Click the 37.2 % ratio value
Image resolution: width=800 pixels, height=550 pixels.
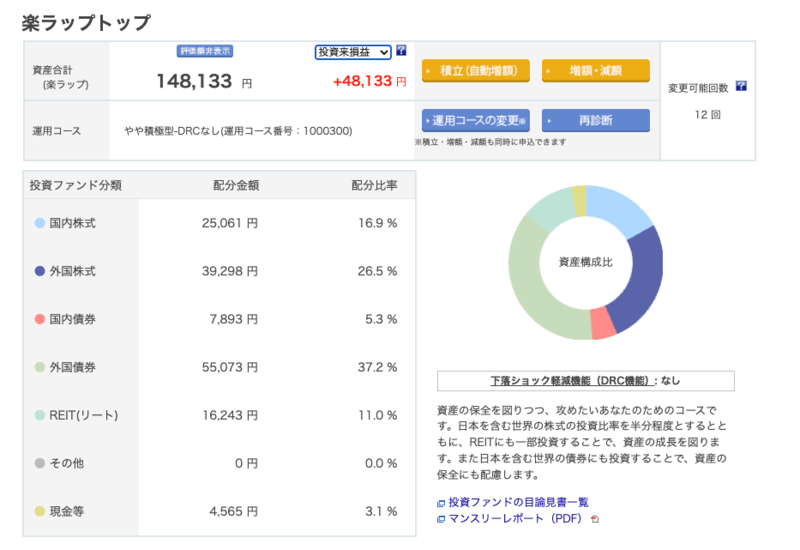[x=378, y=367]
